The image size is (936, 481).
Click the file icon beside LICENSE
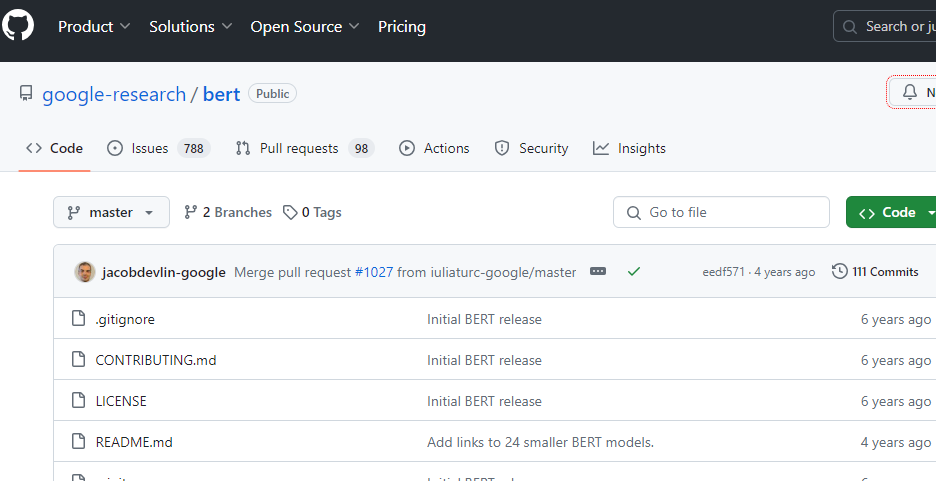79,401
